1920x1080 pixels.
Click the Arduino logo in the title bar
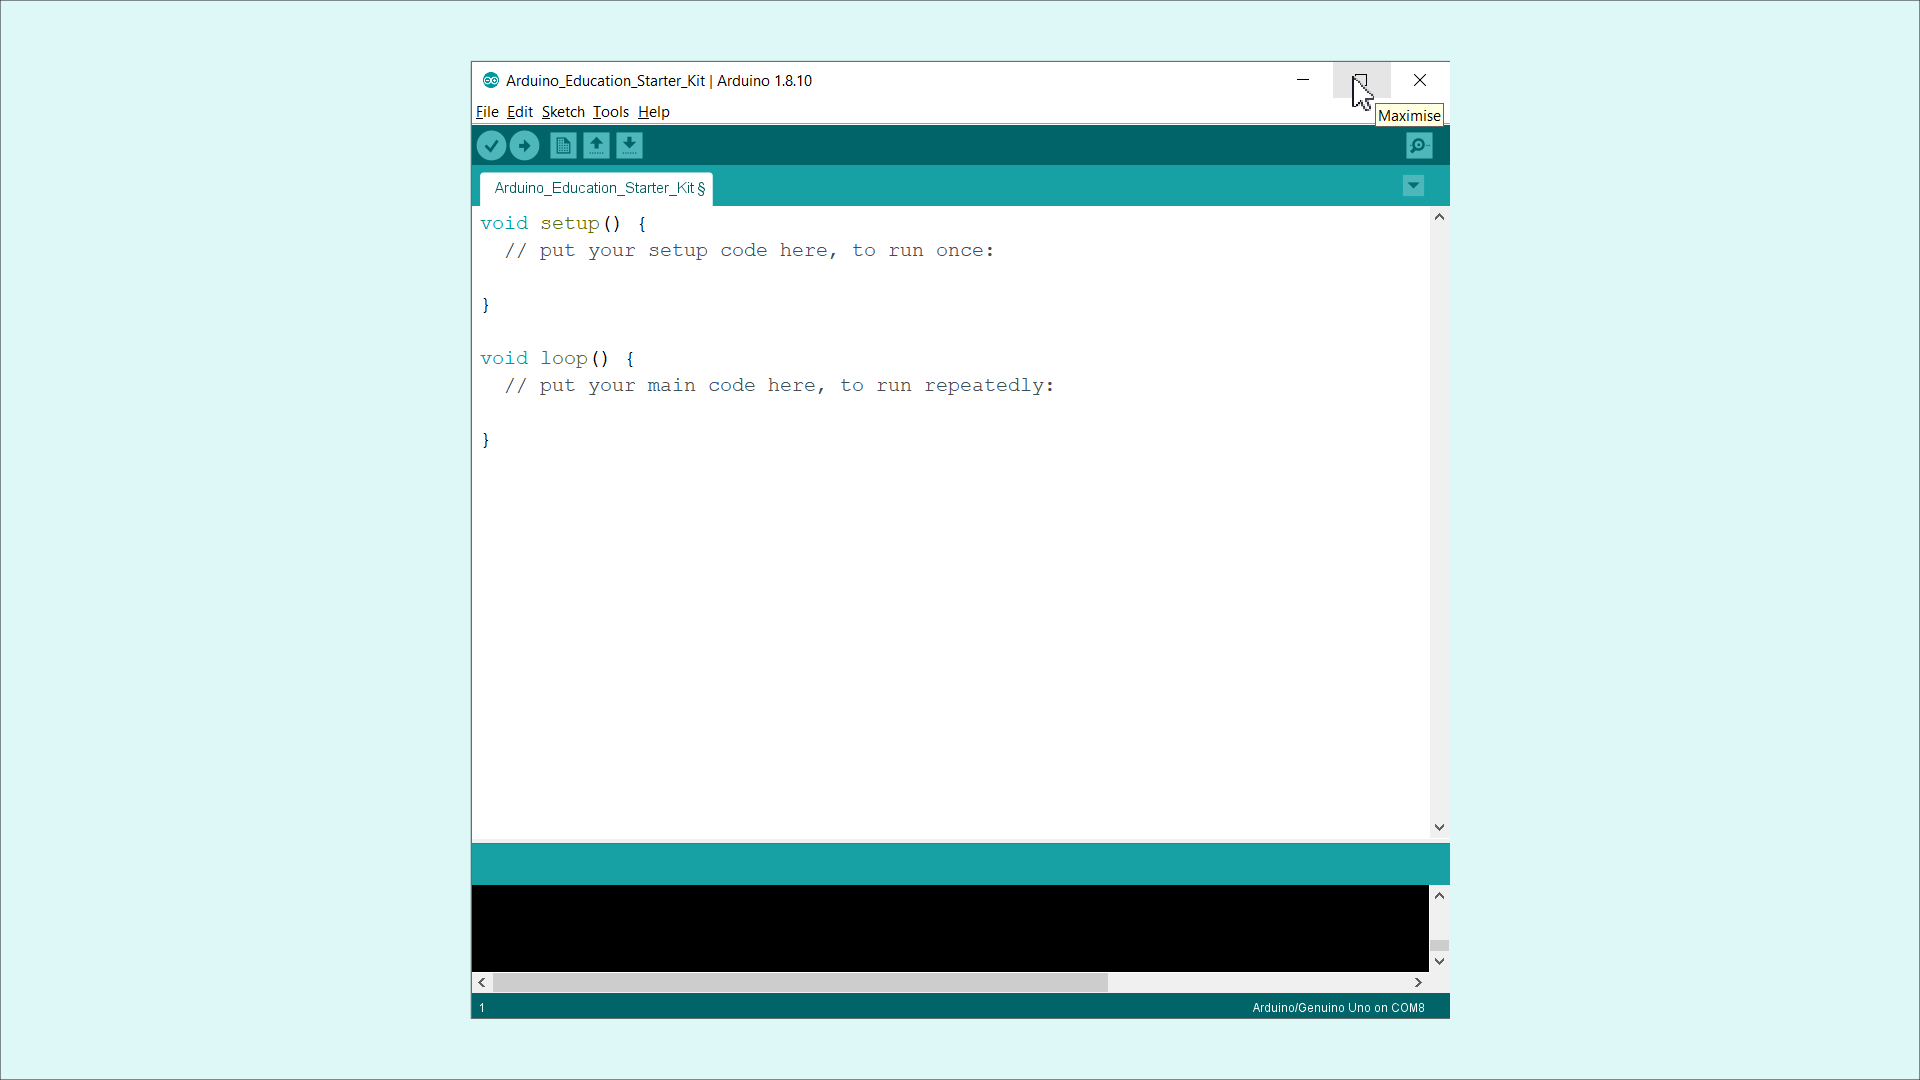pyautogui.click(x=491, y=80)
